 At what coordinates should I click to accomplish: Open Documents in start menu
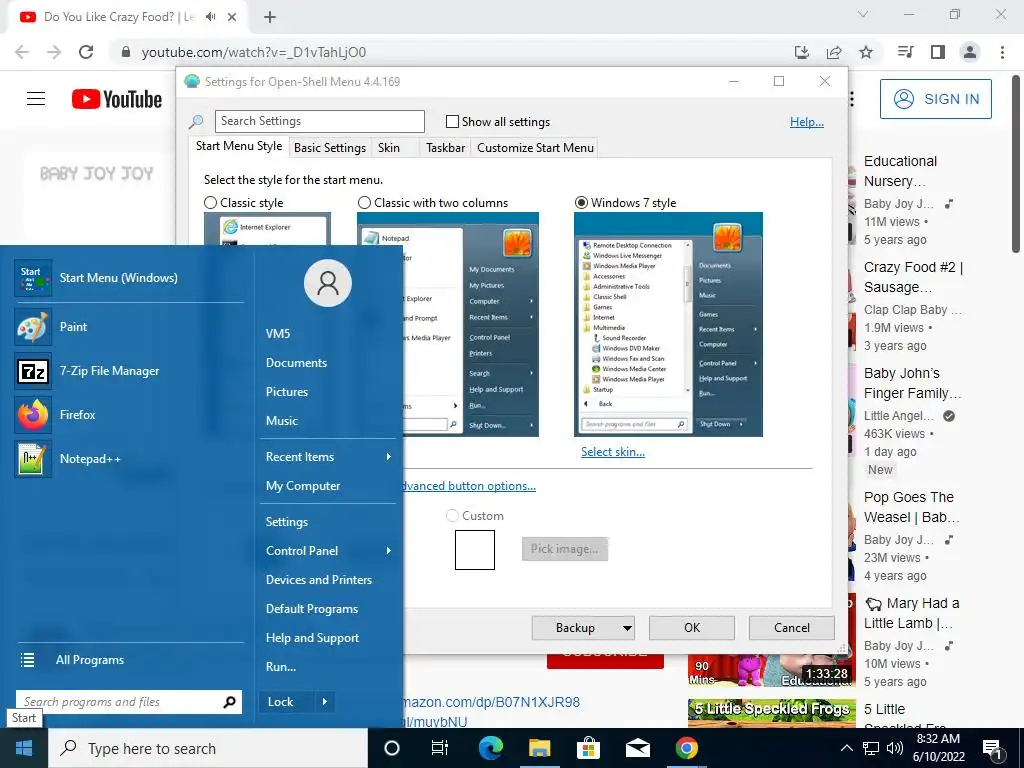296,363
